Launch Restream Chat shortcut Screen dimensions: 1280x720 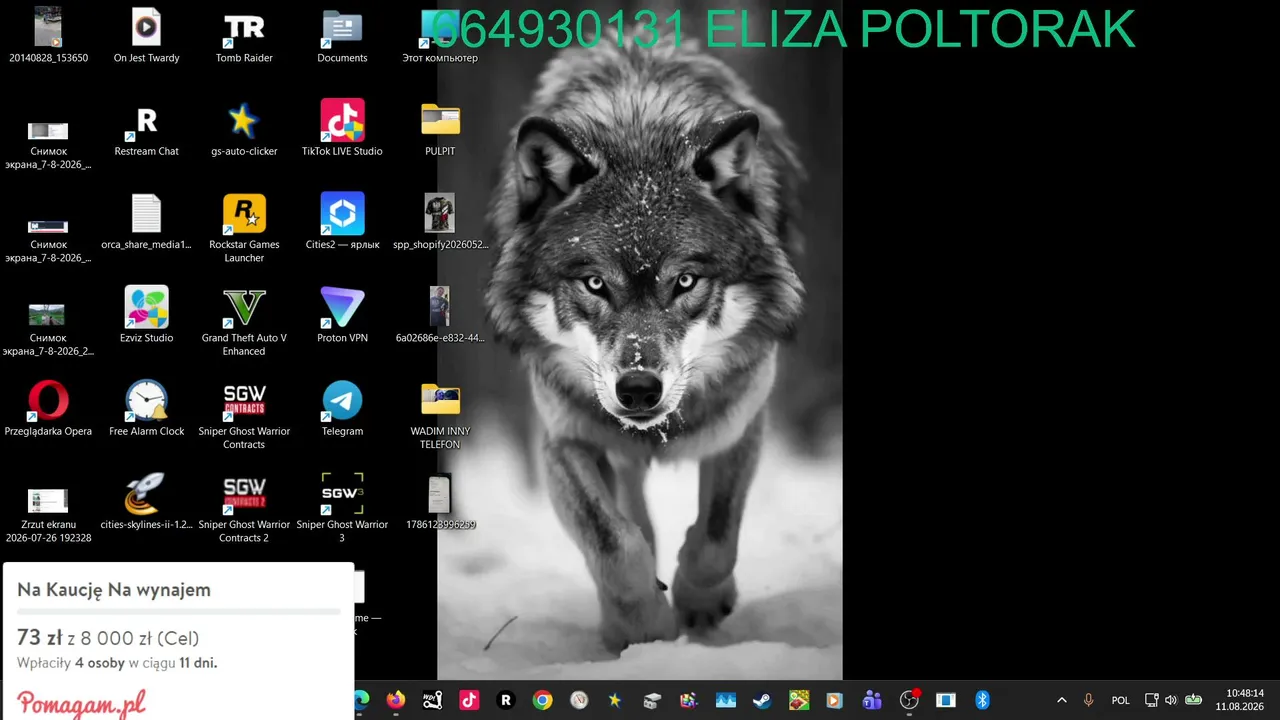146,130
